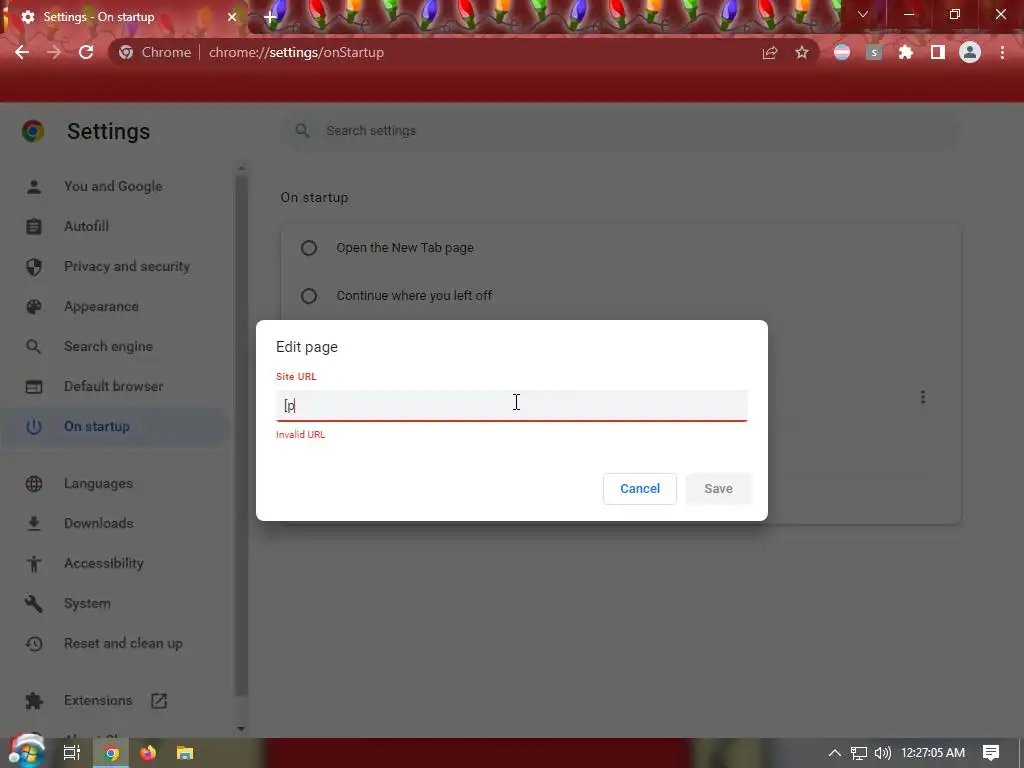Image resolution: width=1024 pixels, height=768 pixels.
Task: Click the wrench icon beside System
Action: [x=34, y=603]
